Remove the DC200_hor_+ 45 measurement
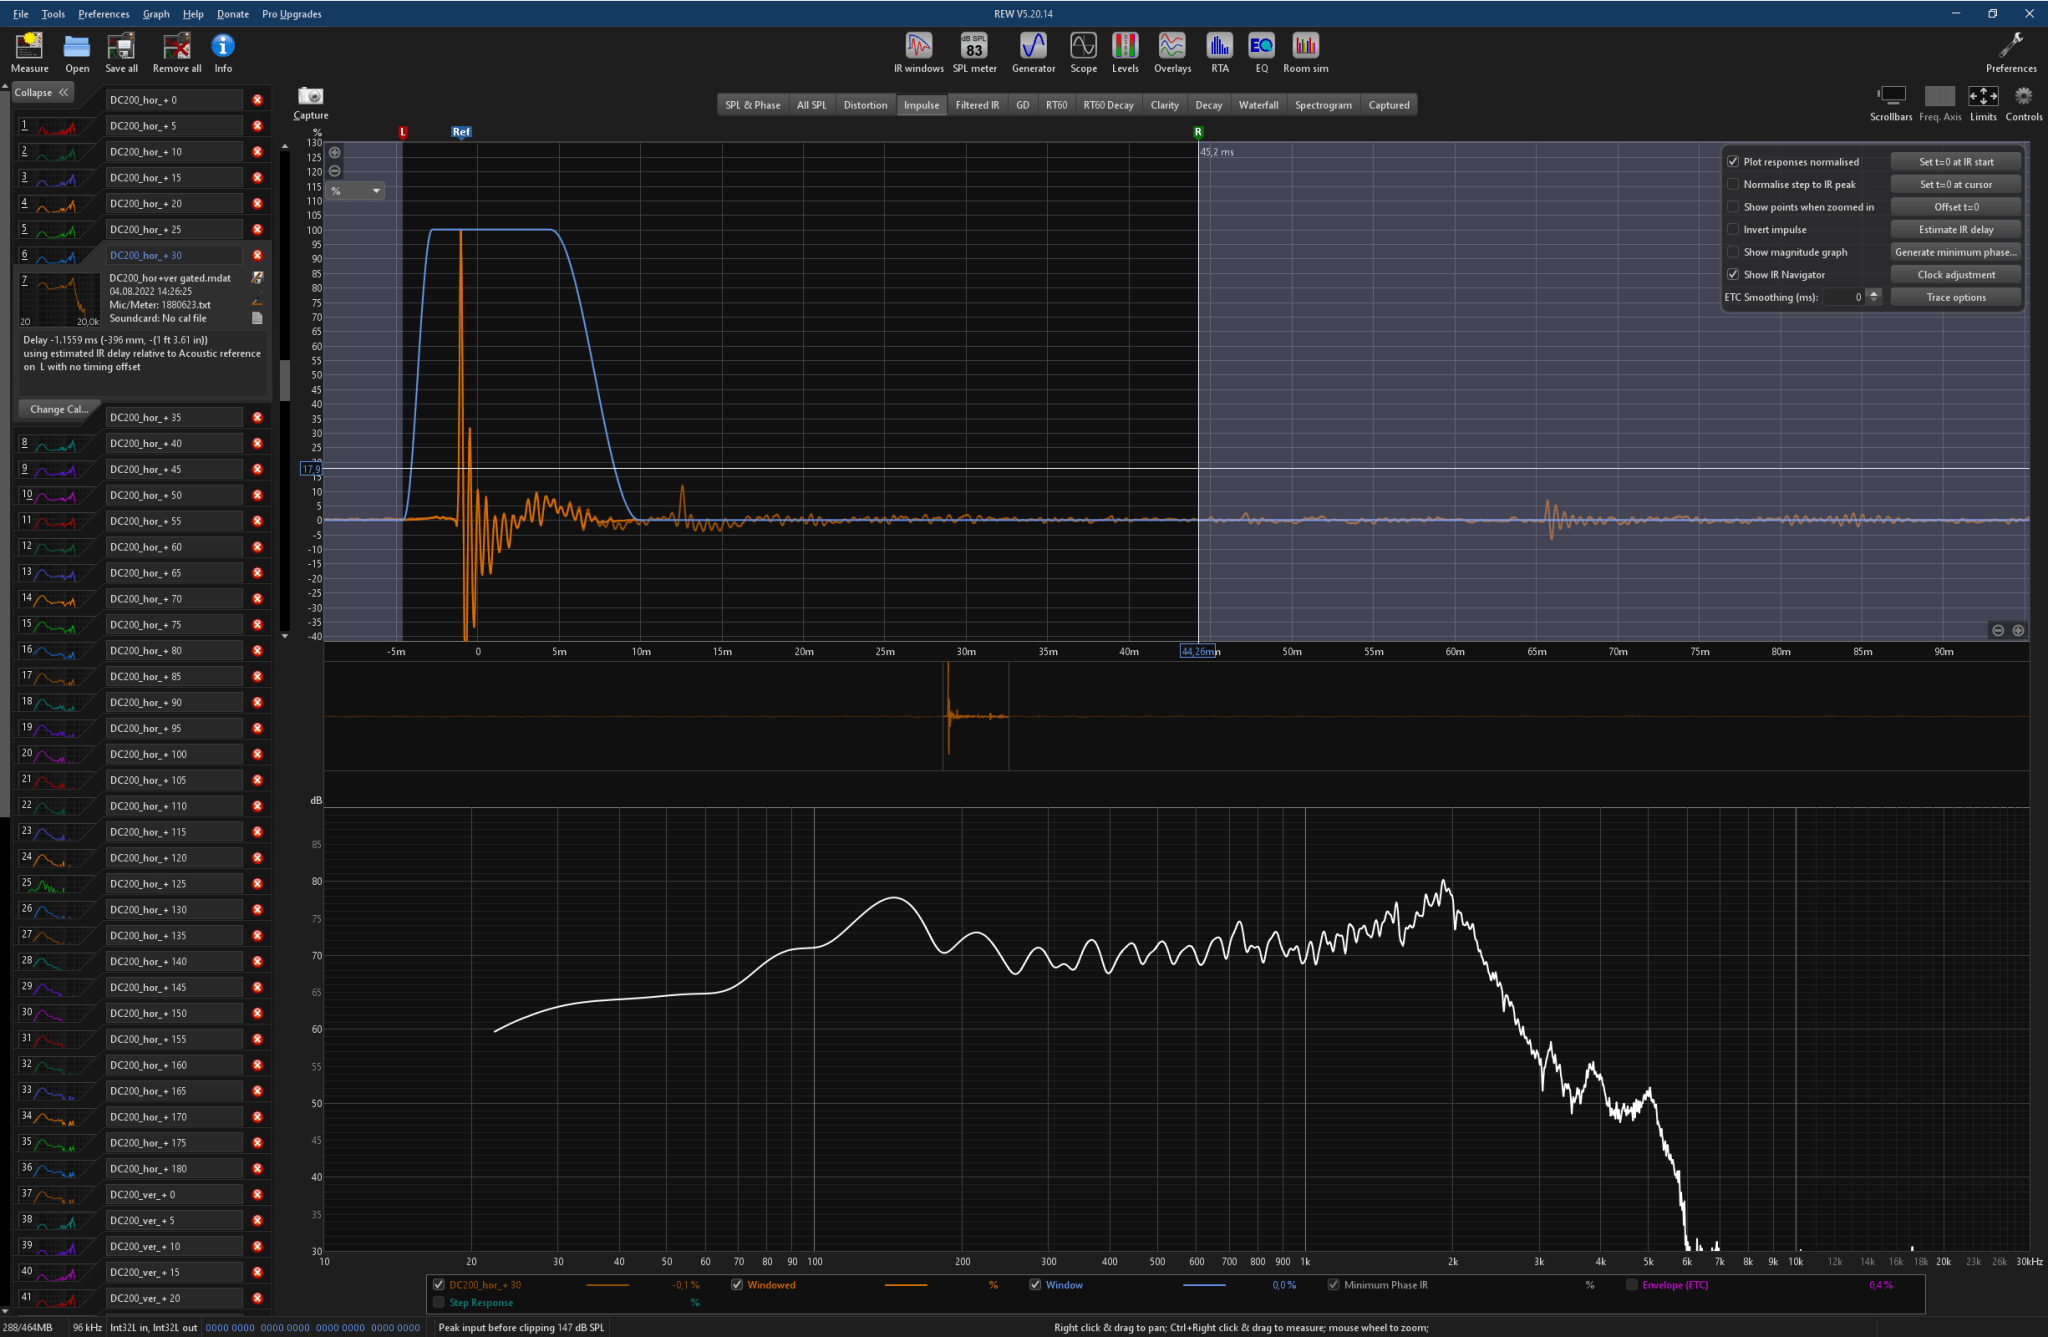This screenshot has width=2048, height=1337. point(257,469)
